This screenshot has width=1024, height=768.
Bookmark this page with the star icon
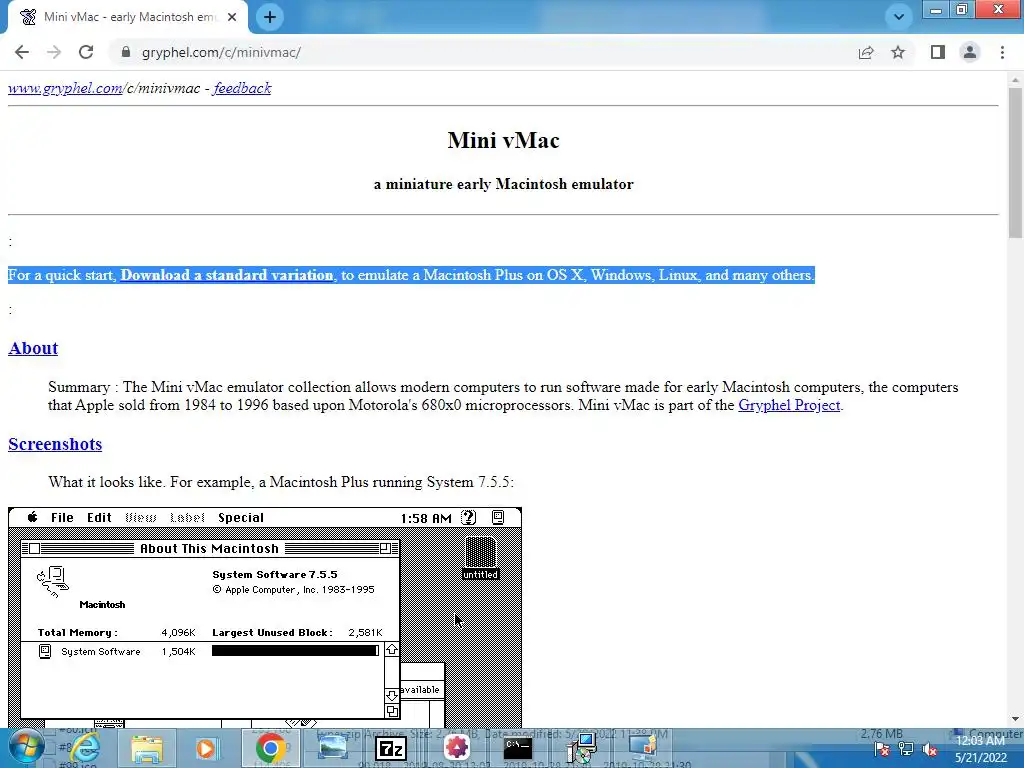(x=898, y=52)
